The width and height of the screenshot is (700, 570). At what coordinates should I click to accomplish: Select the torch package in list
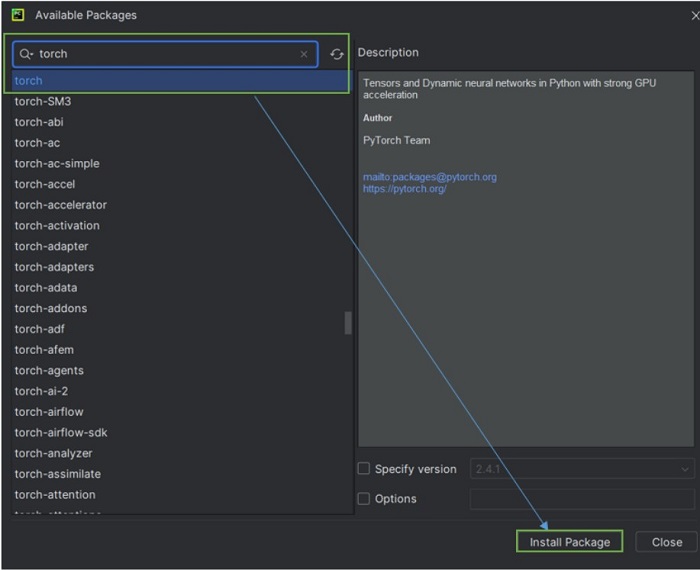click(x=29, y=81)
